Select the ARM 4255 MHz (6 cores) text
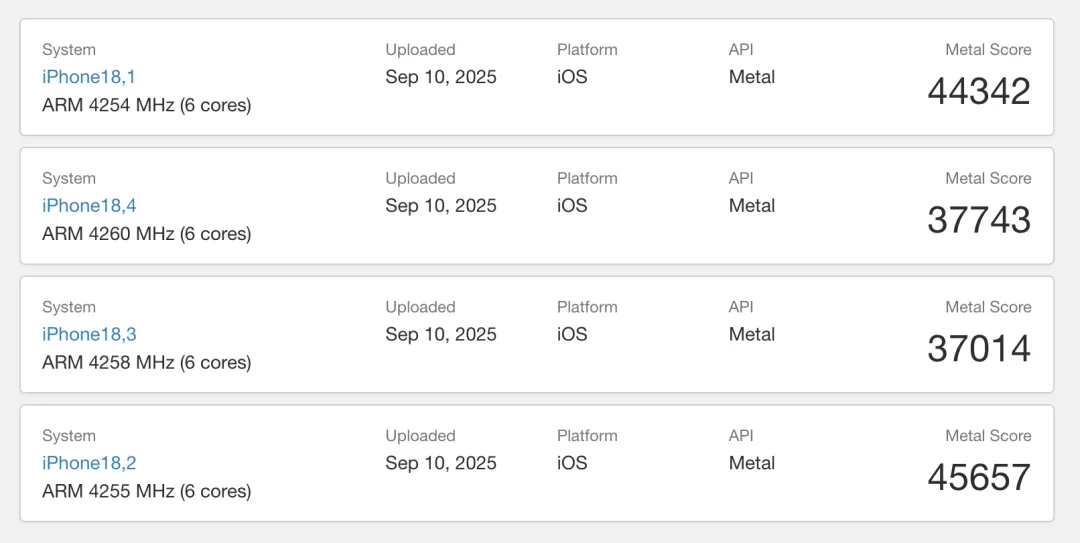The height and width of the screenshot is (543, 1080). [147, 492]
